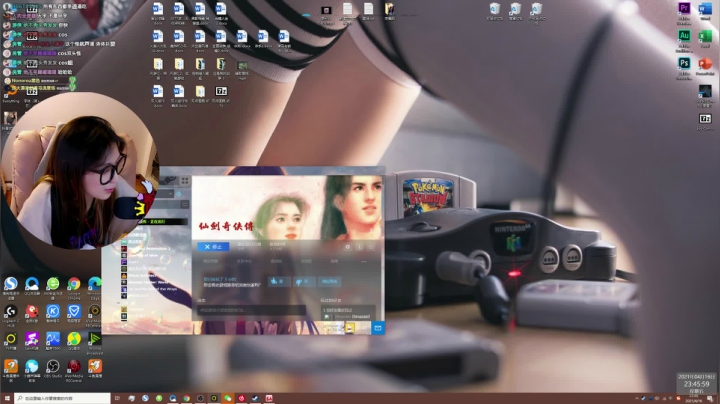
Task: Switch to Chrome on the taskbar
Action: (186, 398)
